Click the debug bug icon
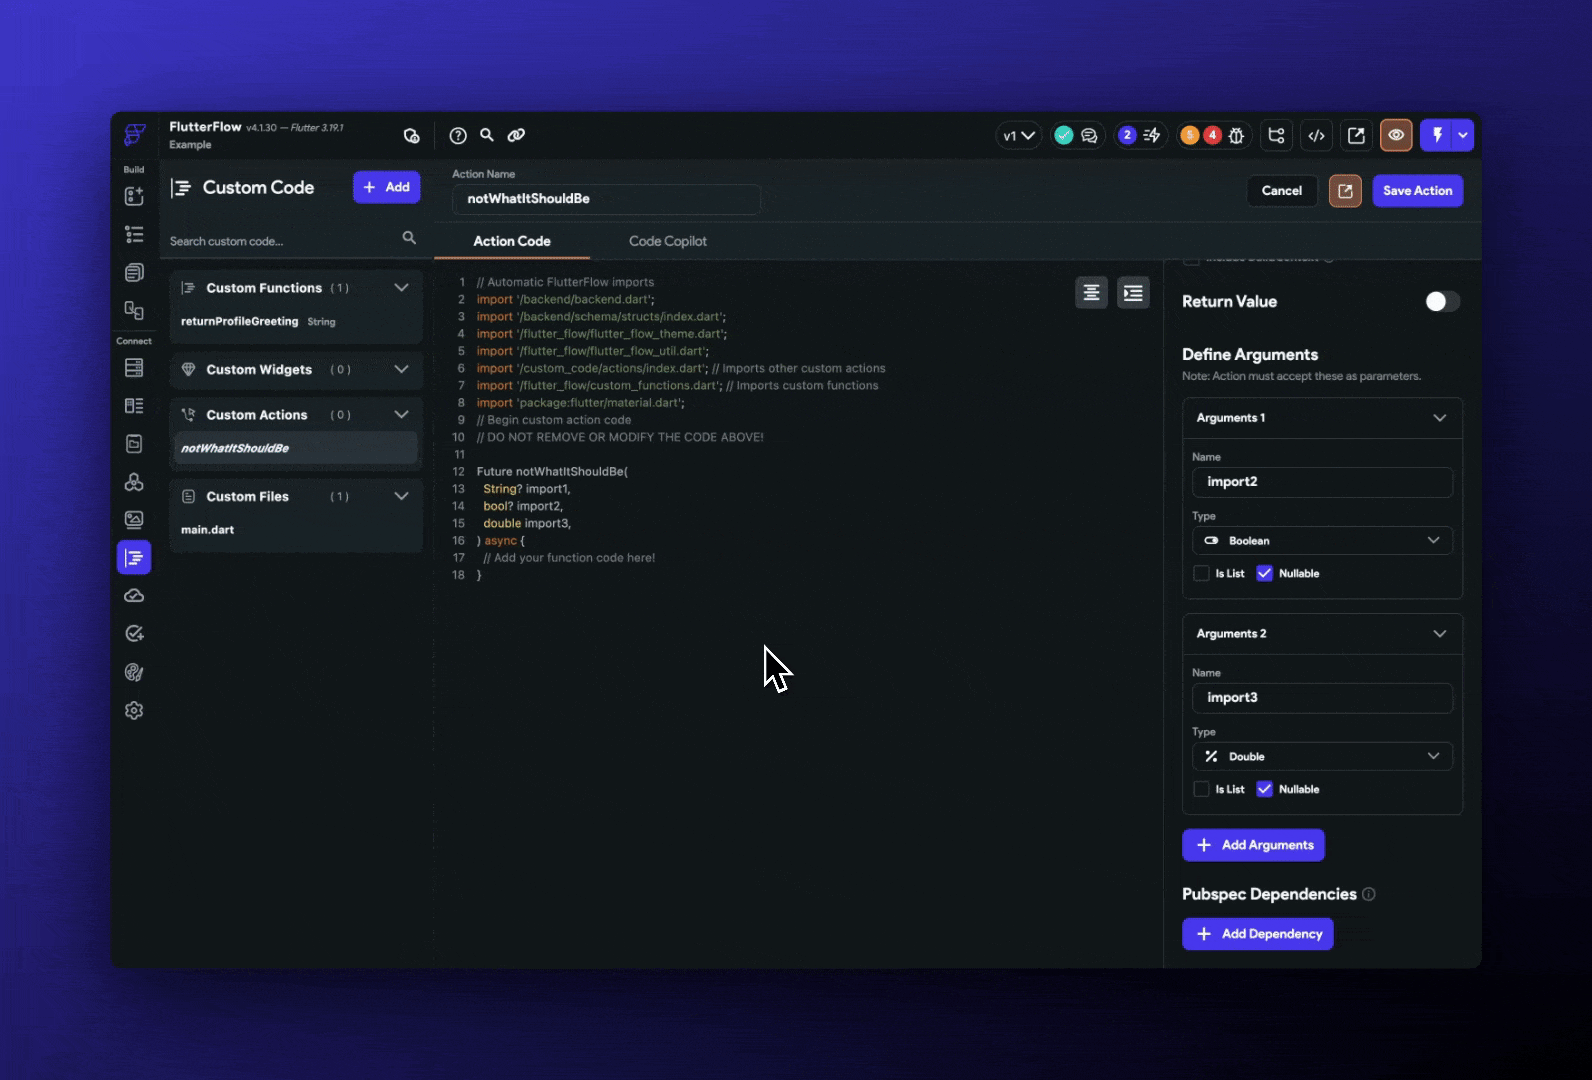This screenshot has height=1080, width=1592. (x=1236, y=135)
